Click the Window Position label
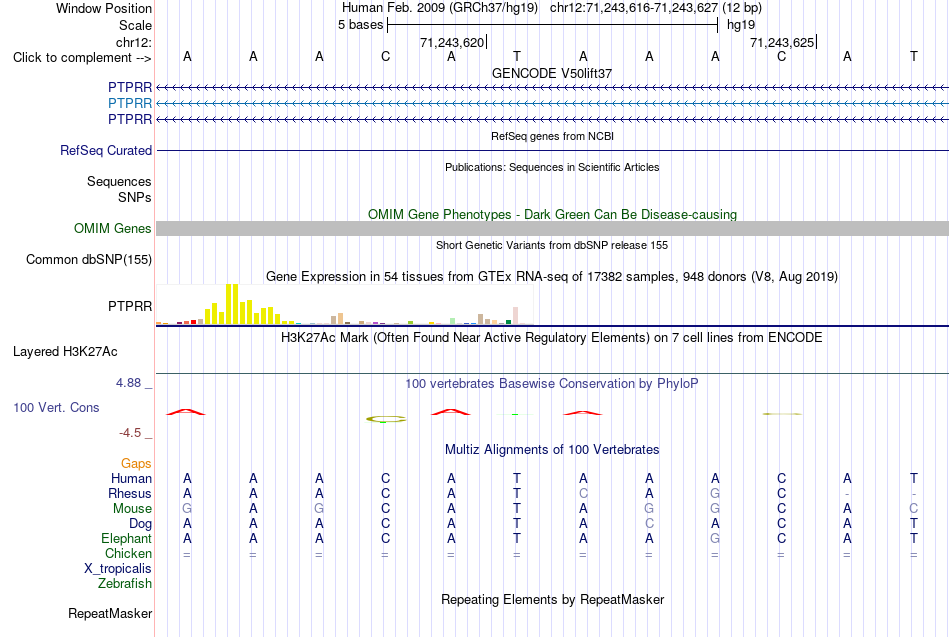The height and width of the screenshot is (637, 950). [x=104, y=8]
